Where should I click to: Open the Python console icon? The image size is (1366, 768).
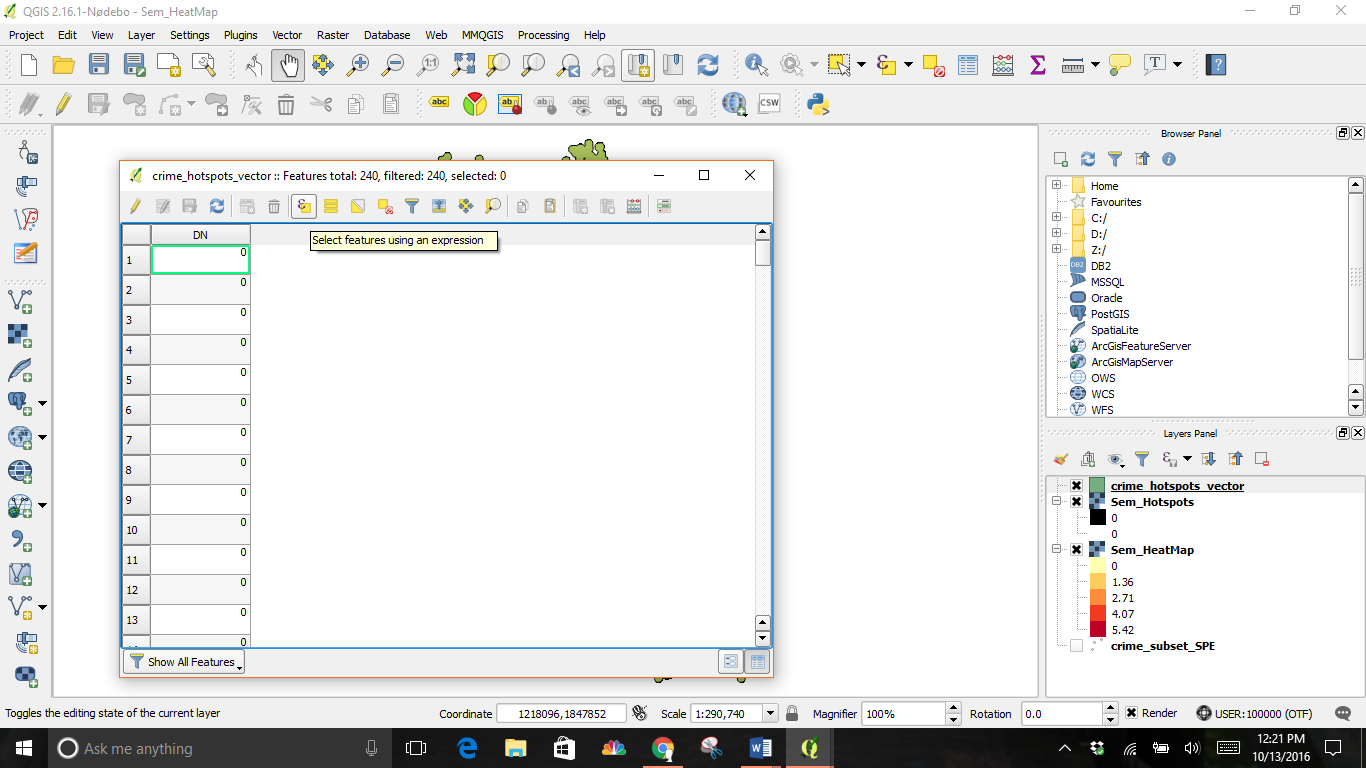coord(819,104)
